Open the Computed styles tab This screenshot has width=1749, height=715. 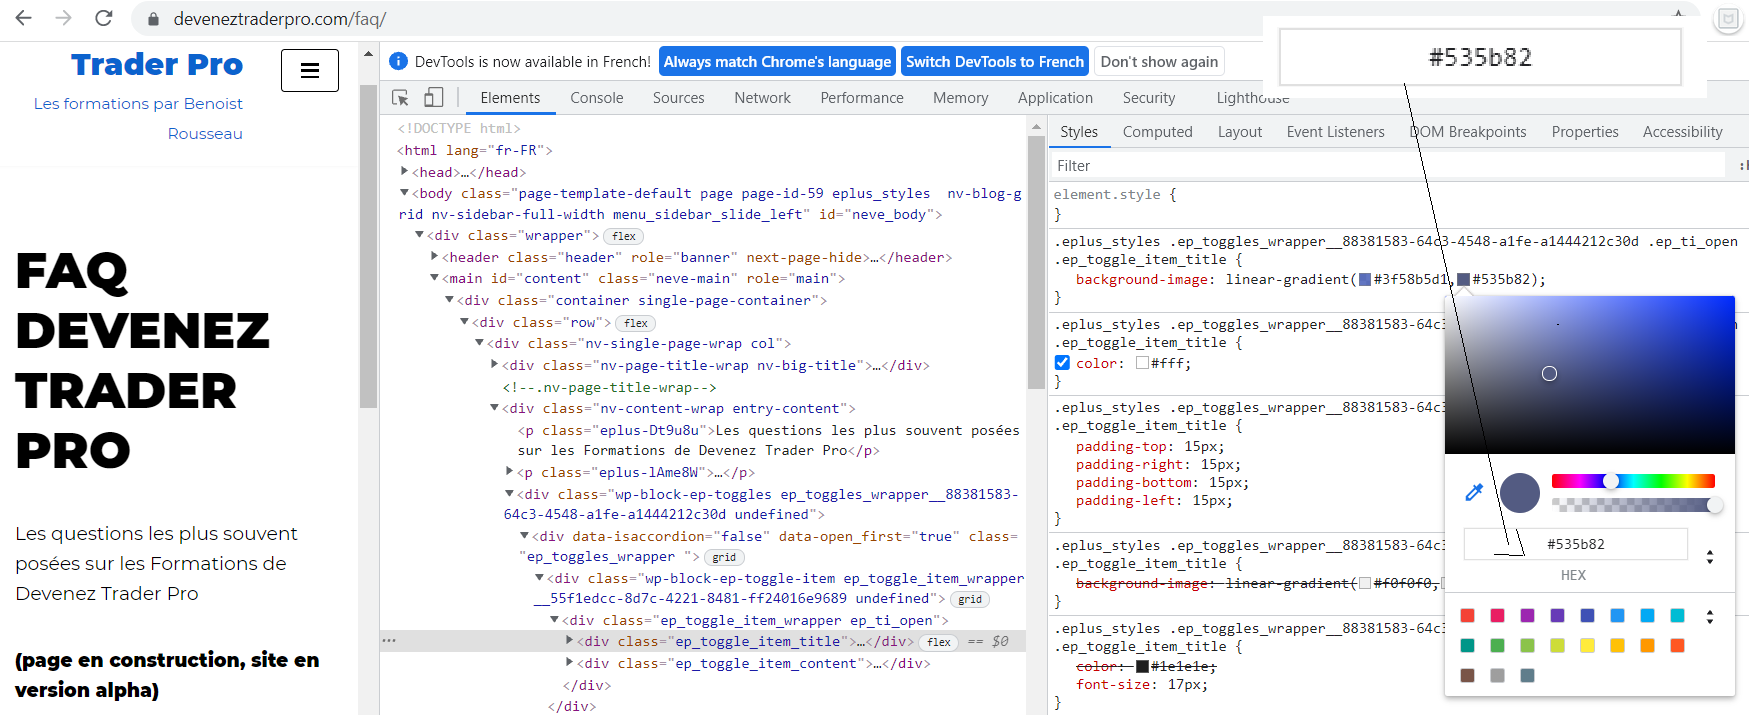tap(1157, 132)
